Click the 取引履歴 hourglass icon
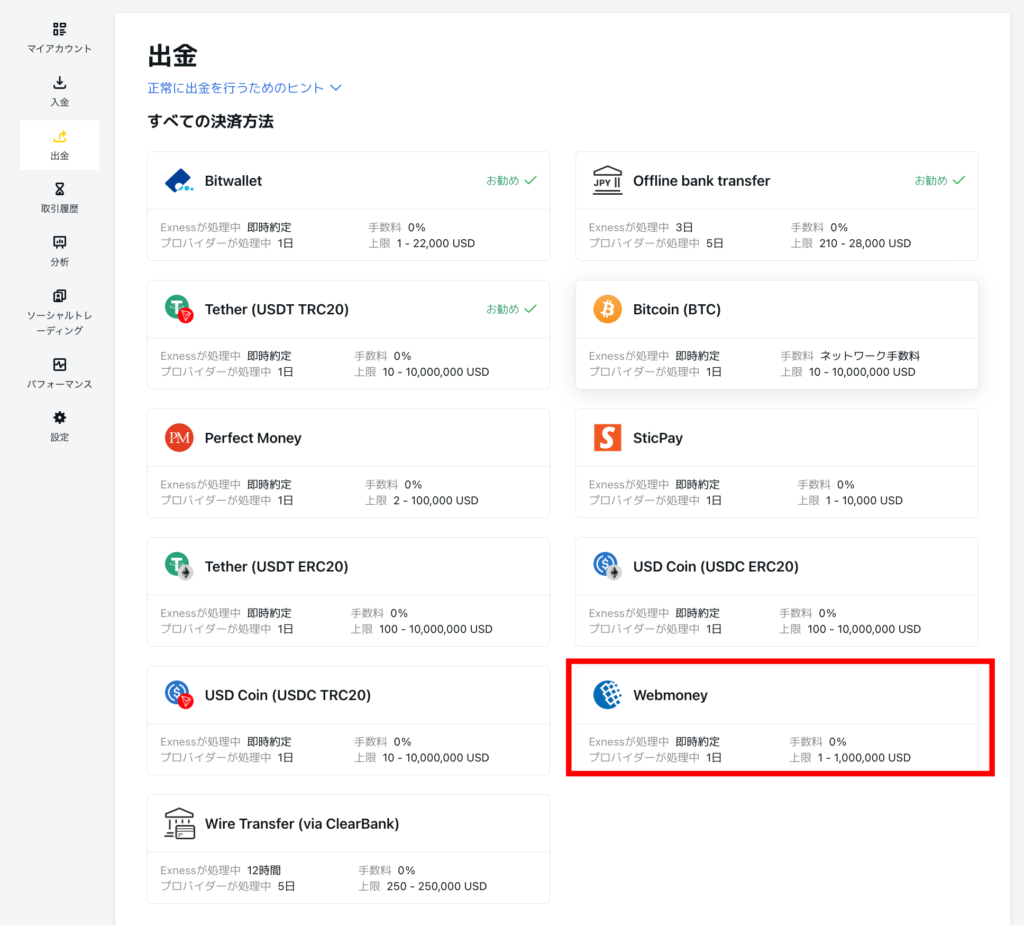Screen dimensions: 1024x925 coord(59,189)
